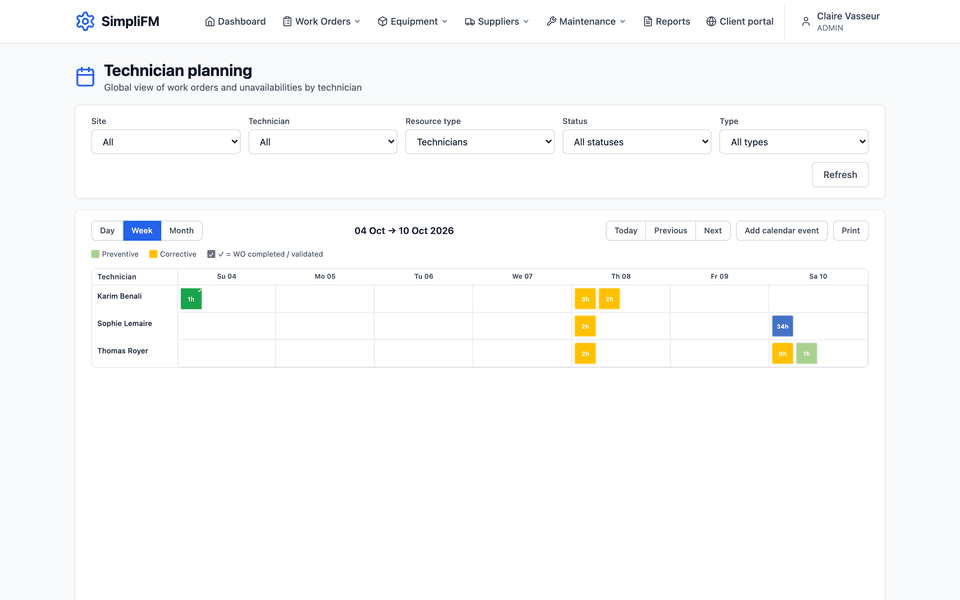Open the Equipment menu
The width and height of the screenshot is (960, 600).
(413, 21)
